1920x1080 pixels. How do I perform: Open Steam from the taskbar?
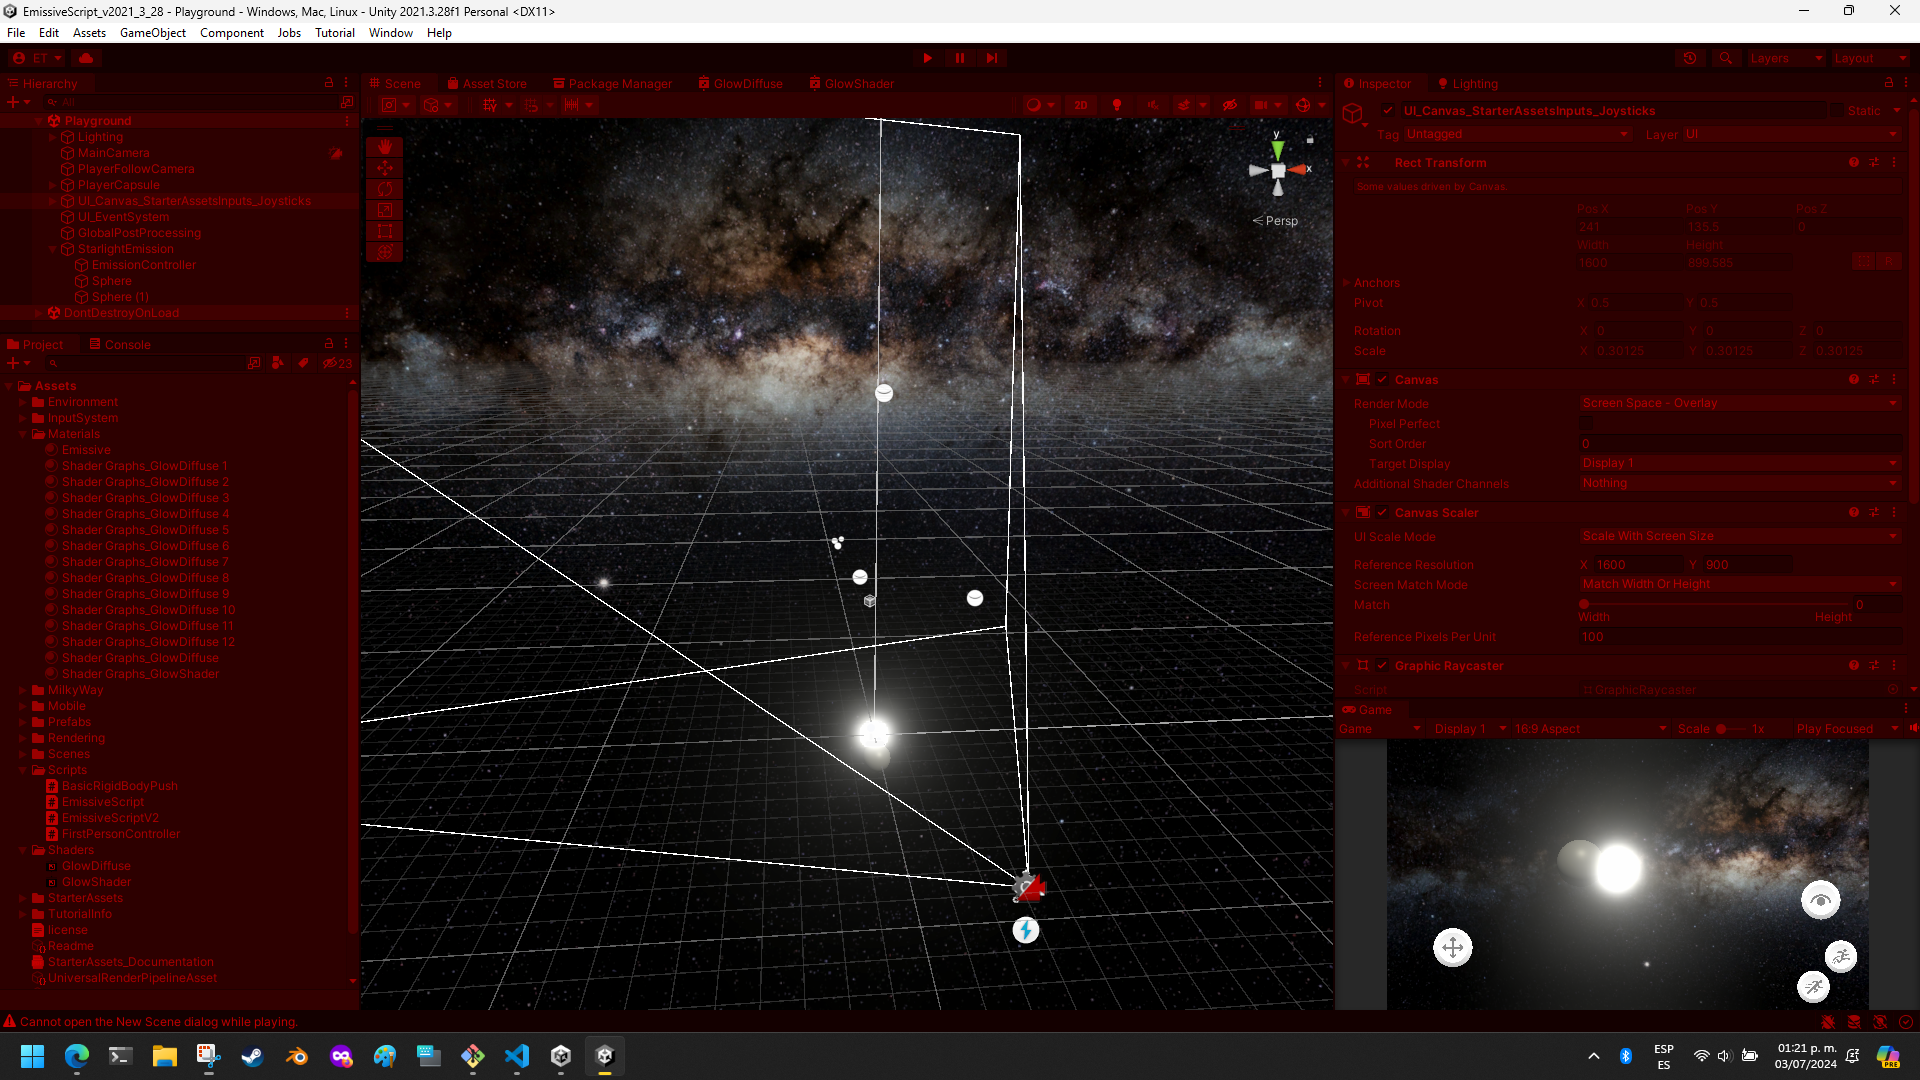click(x=252, y=1056)
